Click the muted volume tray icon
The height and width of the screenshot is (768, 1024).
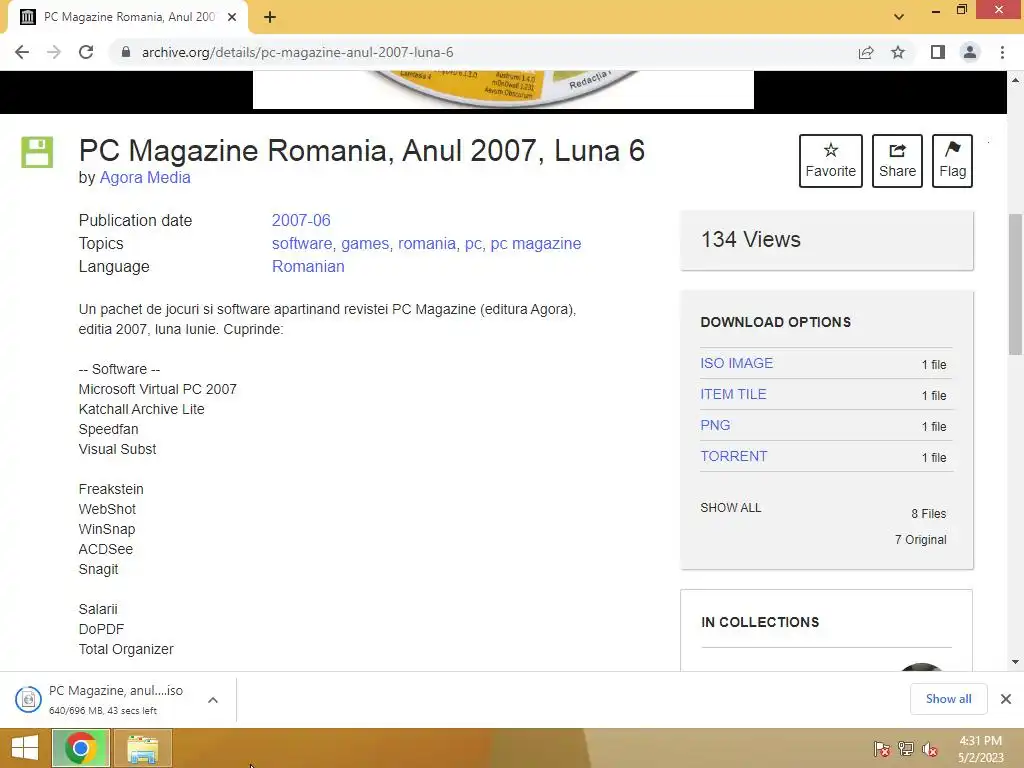click(x=930, y=748)
